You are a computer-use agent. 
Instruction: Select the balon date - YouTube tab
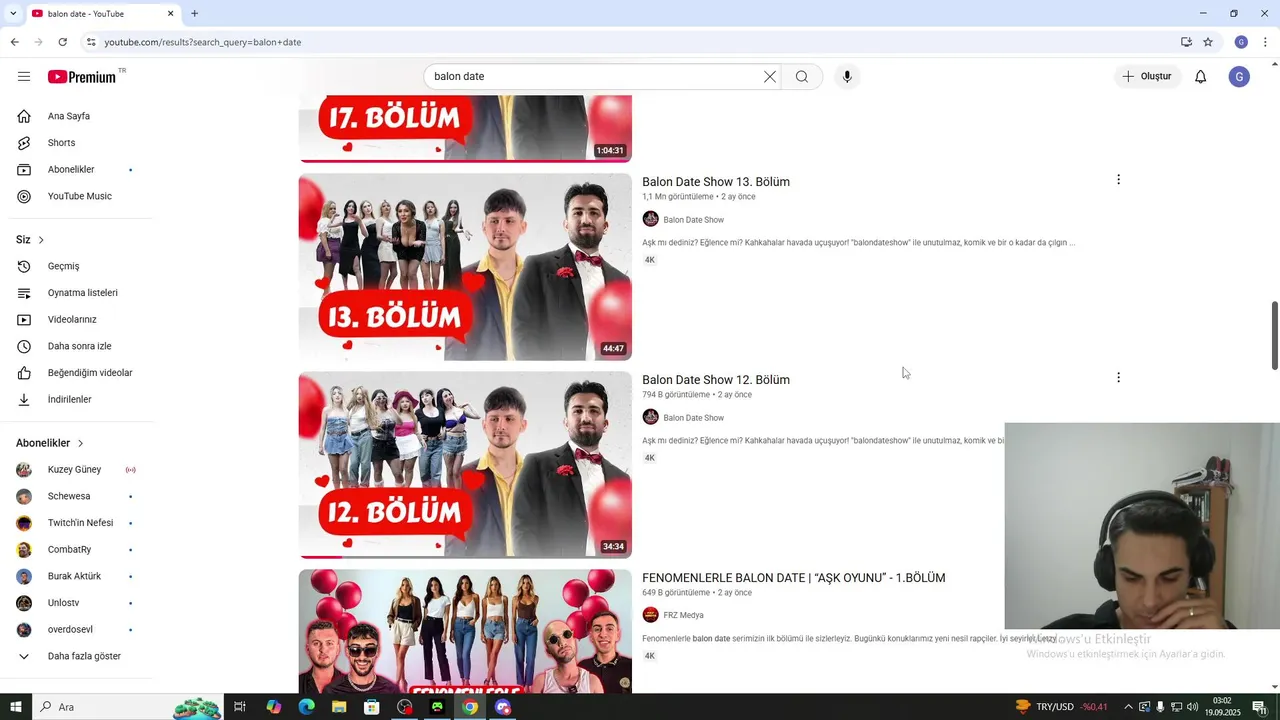pyautogui.click(x=102, y=14)
